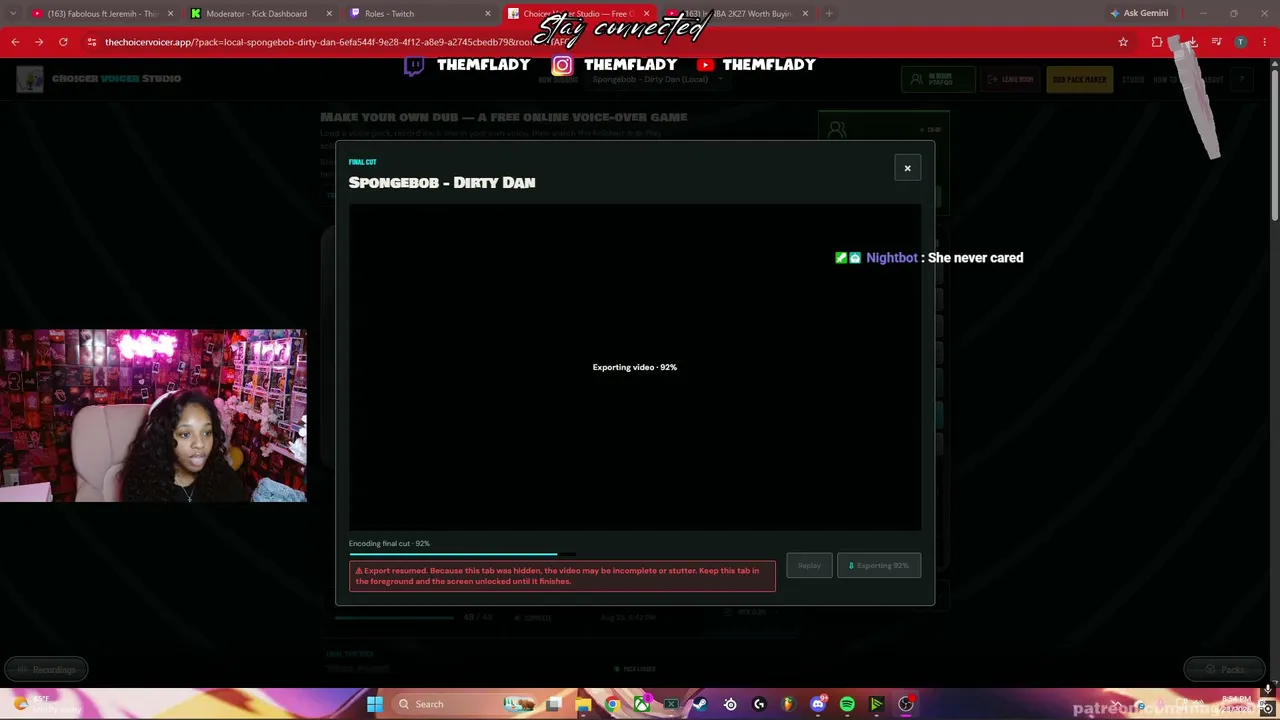Click the export resumed warning message
This screenshot has width=1280, height=720.
(562, 576)
